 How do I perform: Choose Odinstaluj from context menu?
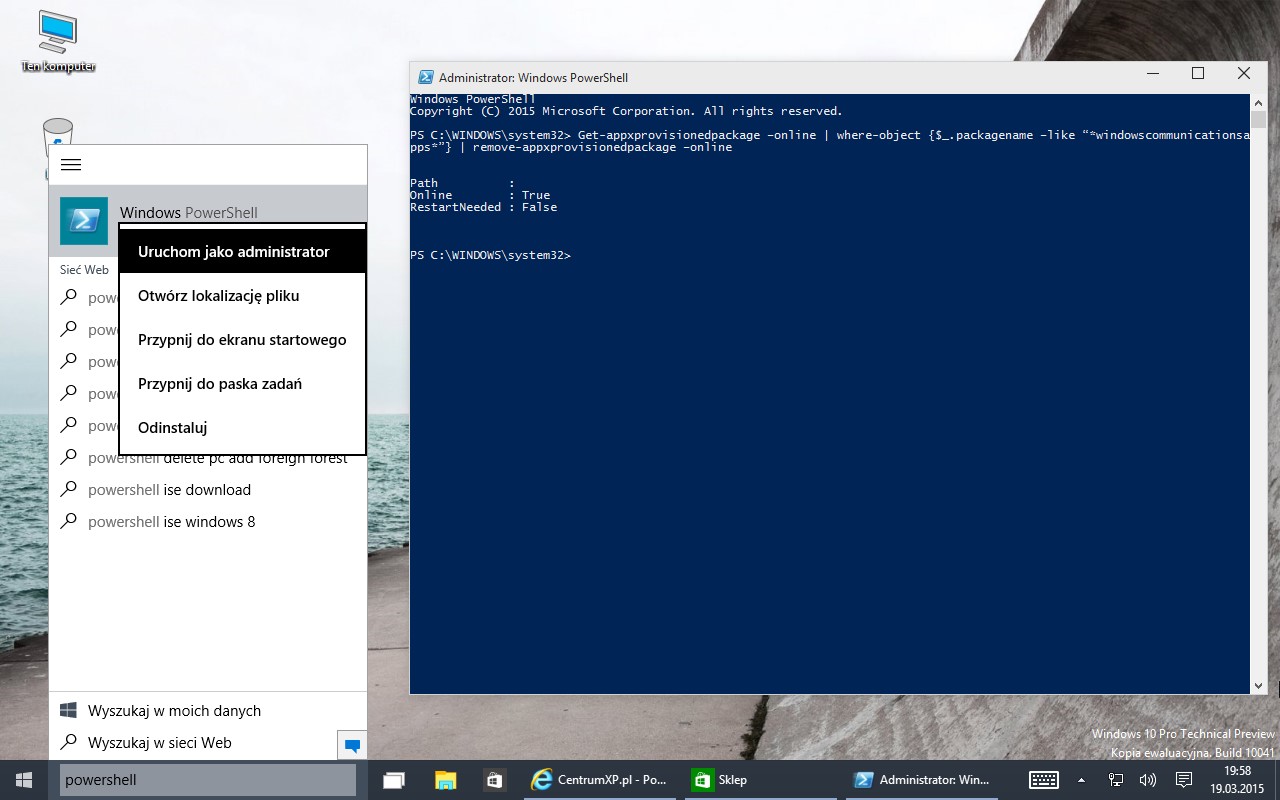[x=242, y=428]
